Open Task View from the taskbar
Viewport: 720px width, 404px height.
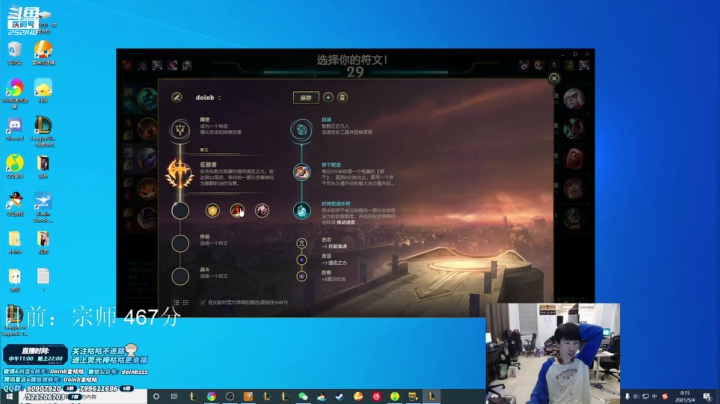coord(174,396)
